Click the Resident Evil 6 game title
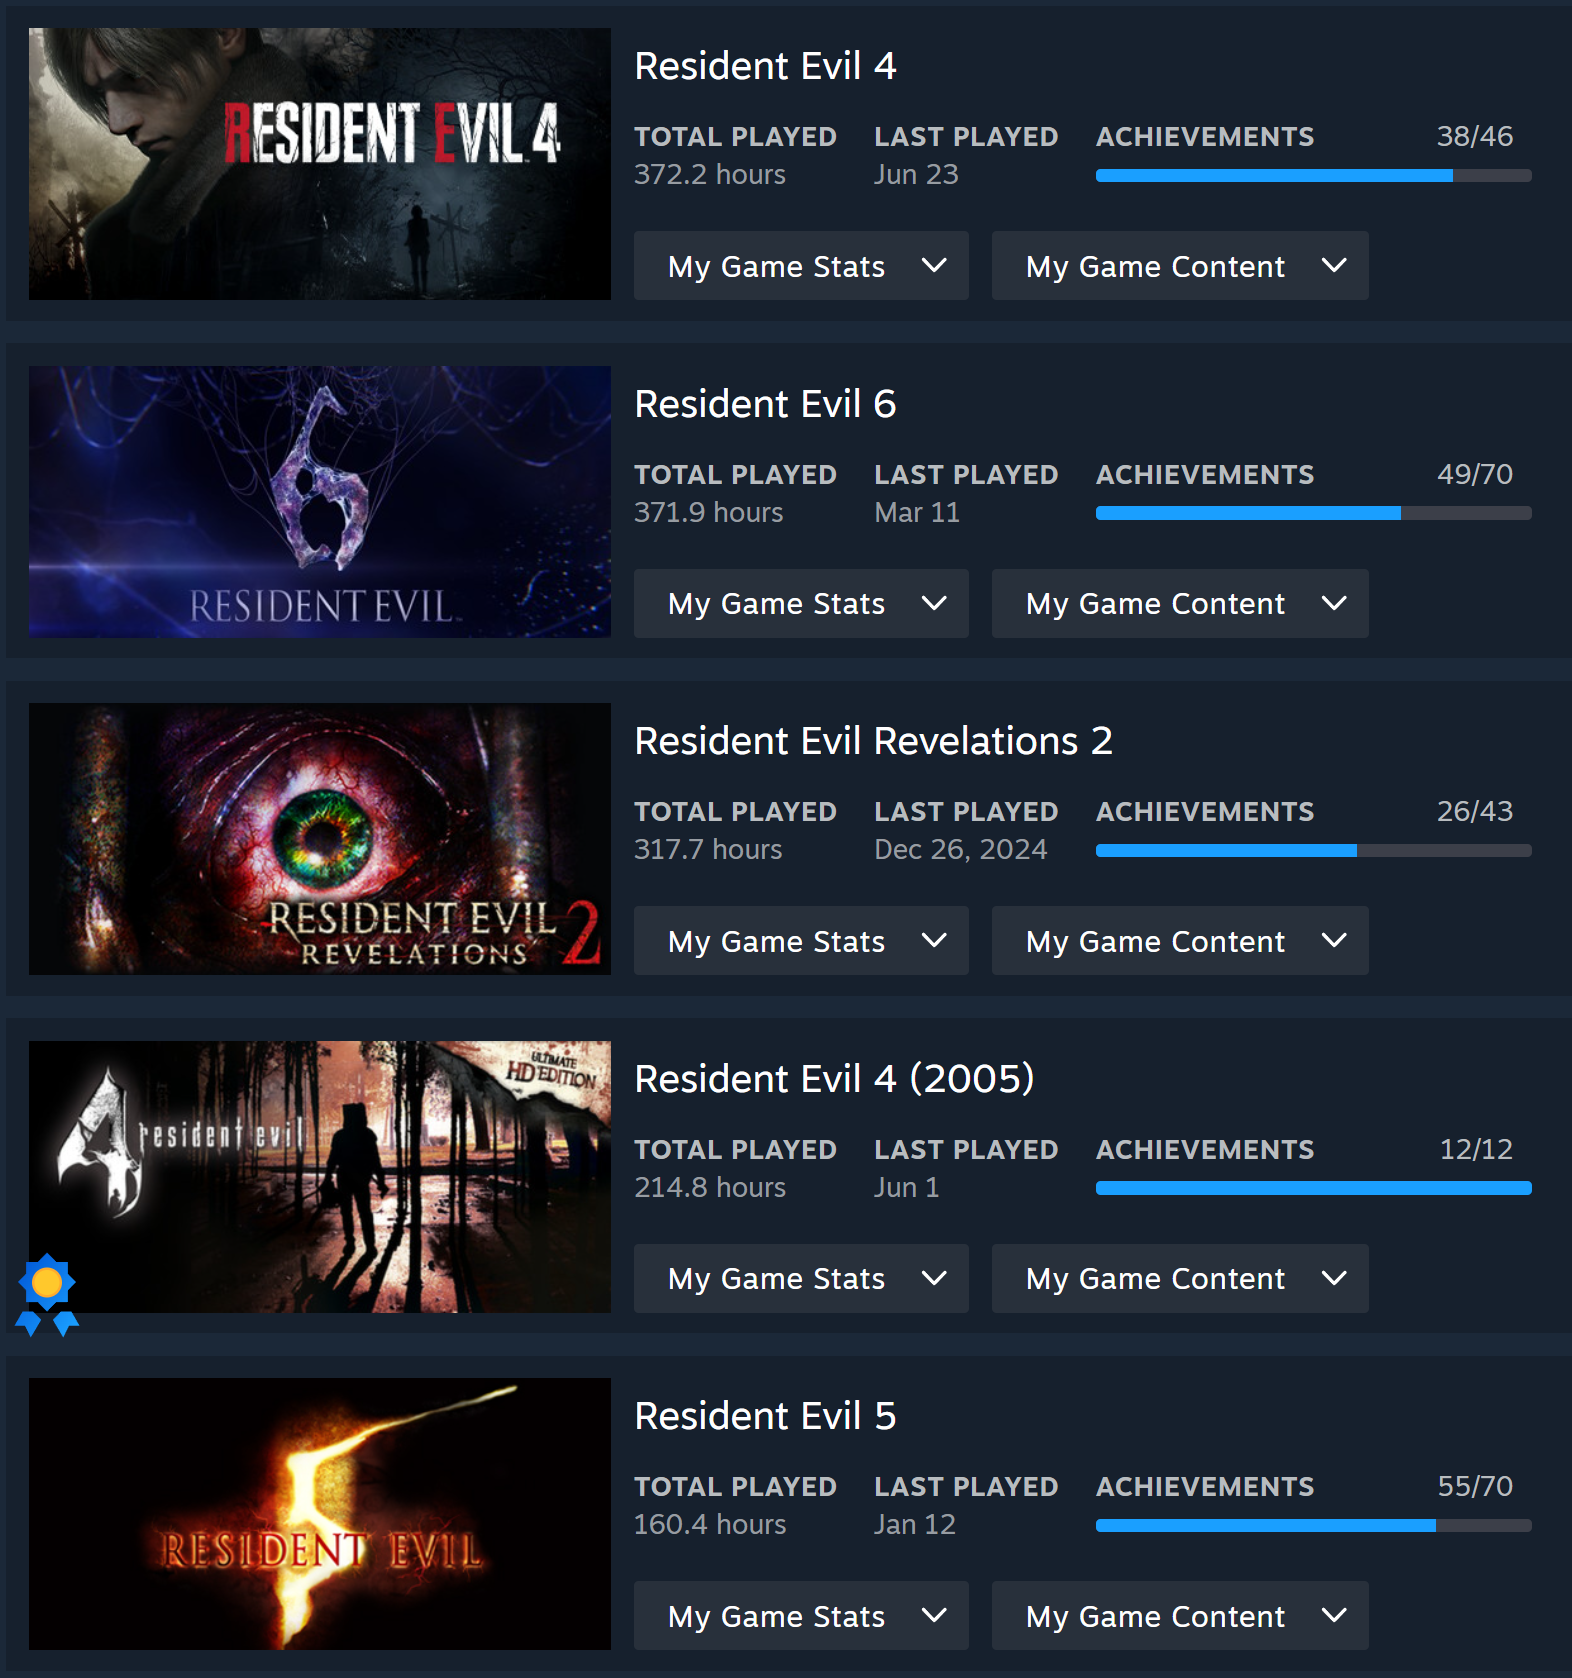 click(765, 404)
